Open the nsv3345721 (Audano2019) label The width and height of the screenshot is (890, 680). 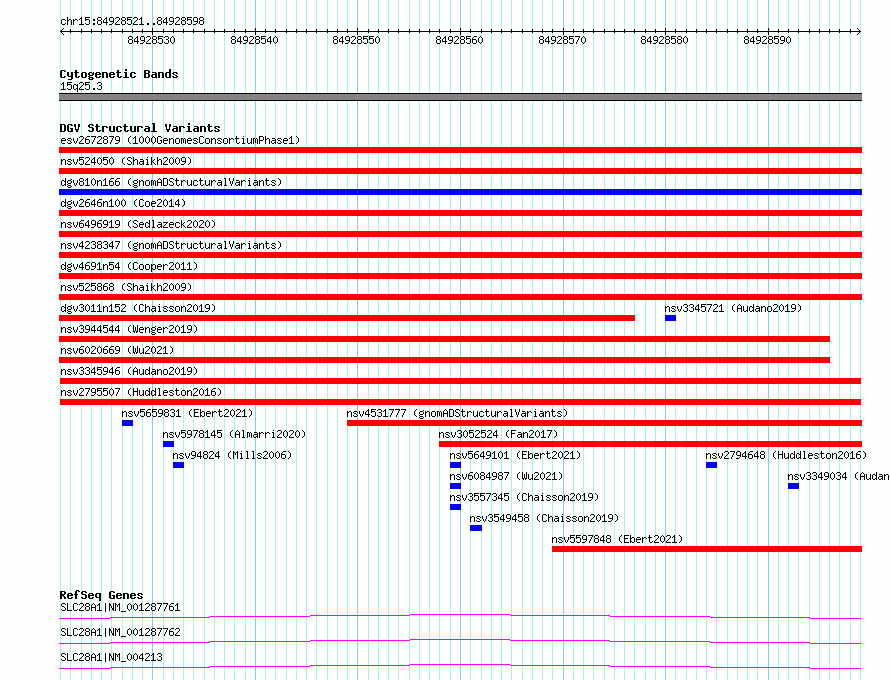click(x=733, y=308)
